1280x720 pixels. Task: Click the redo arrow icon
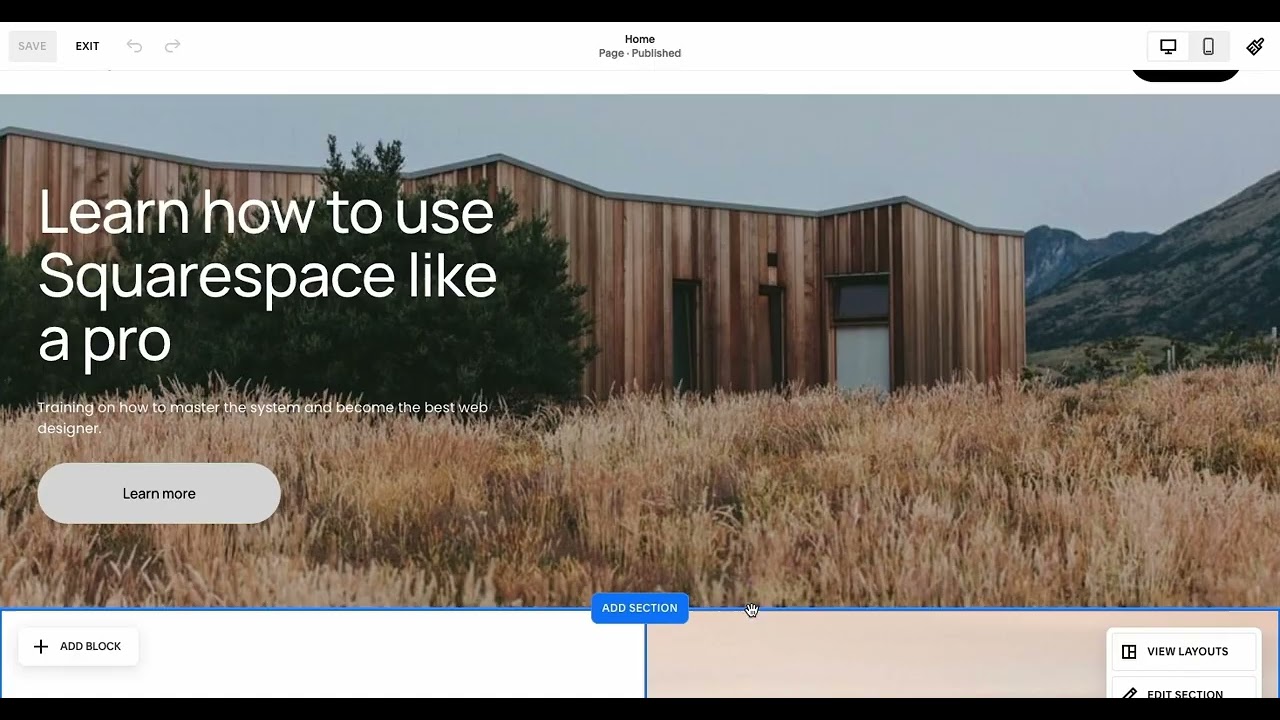pos(172,46)
